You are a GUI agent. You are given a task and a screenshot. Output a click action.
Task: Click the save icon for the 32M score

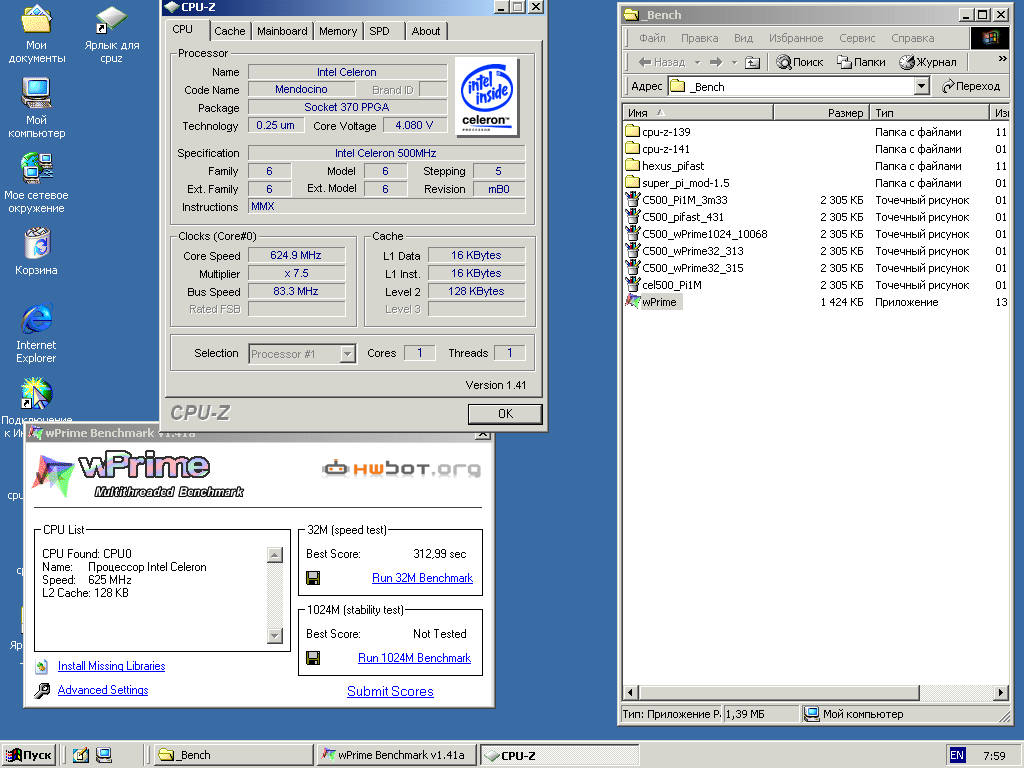point(313,578)
